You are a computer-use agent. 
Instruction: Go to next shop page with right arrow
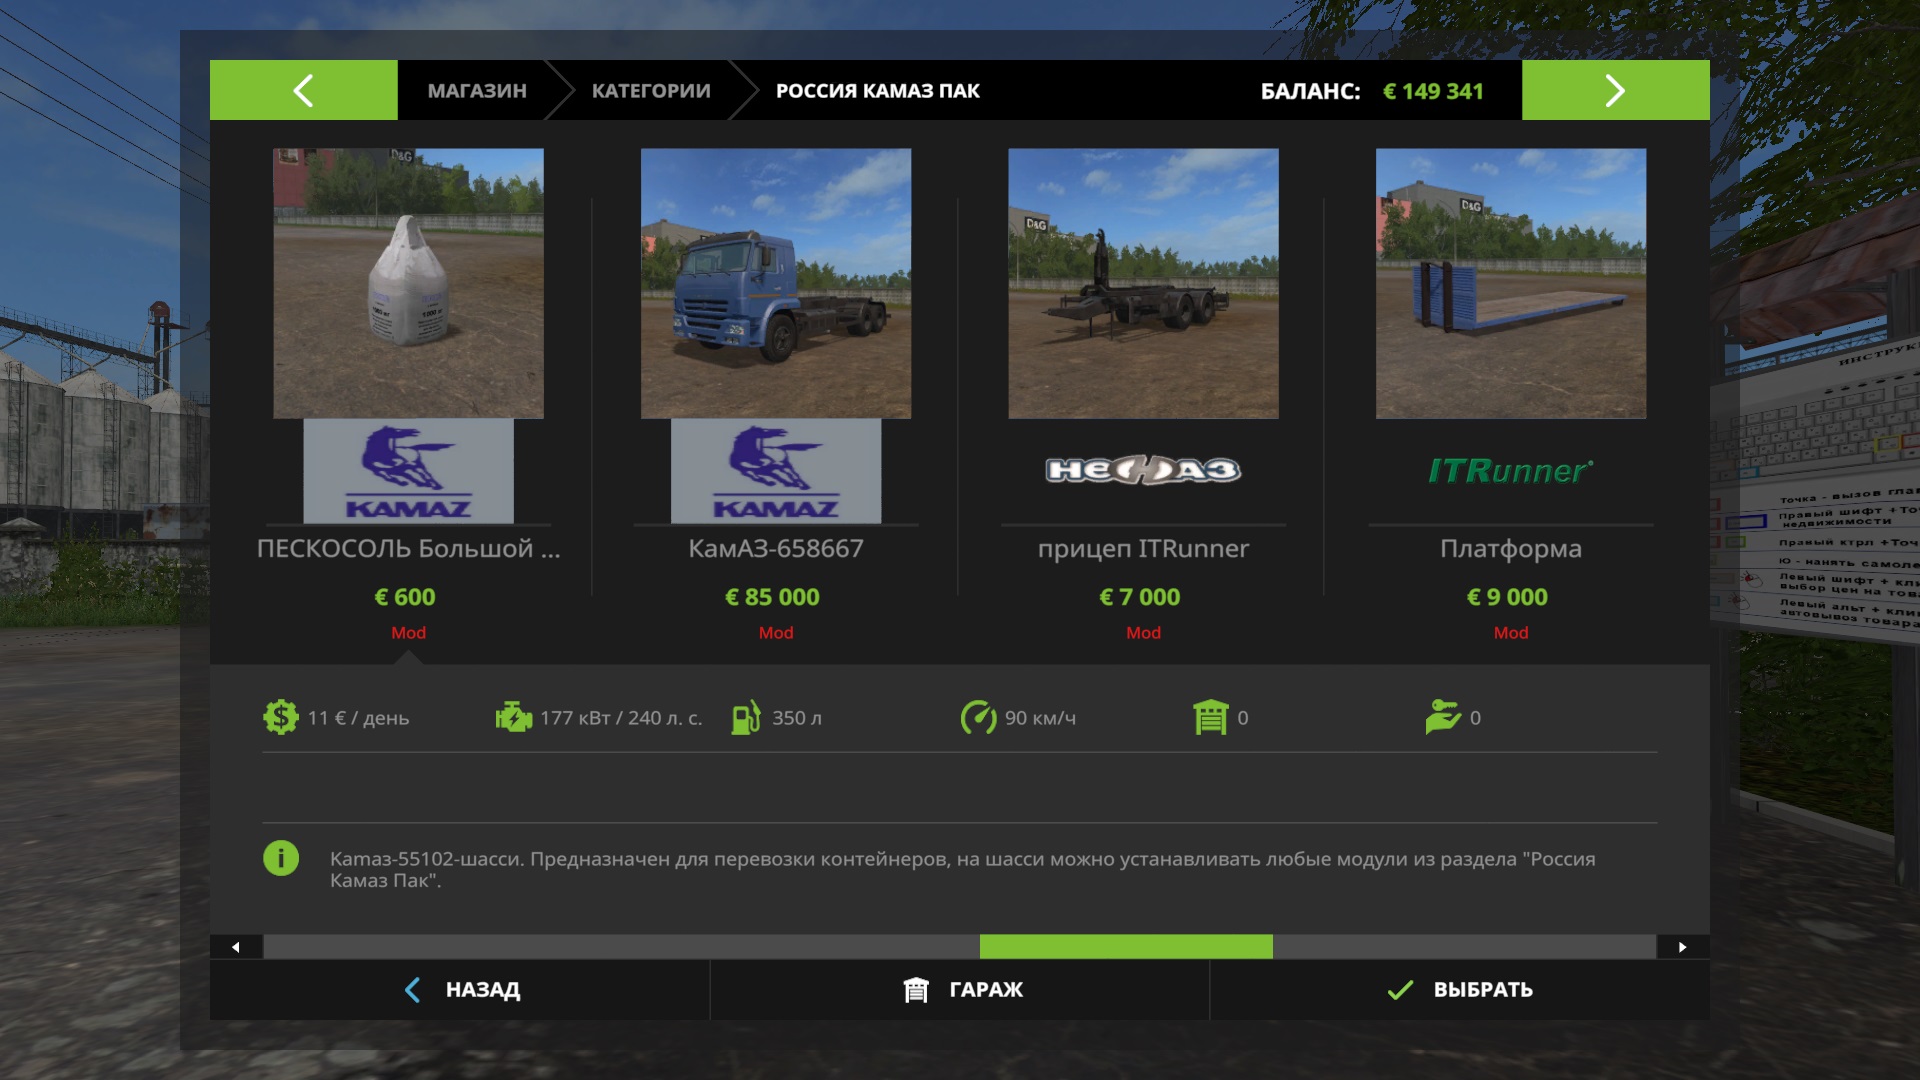[1615, 90]
